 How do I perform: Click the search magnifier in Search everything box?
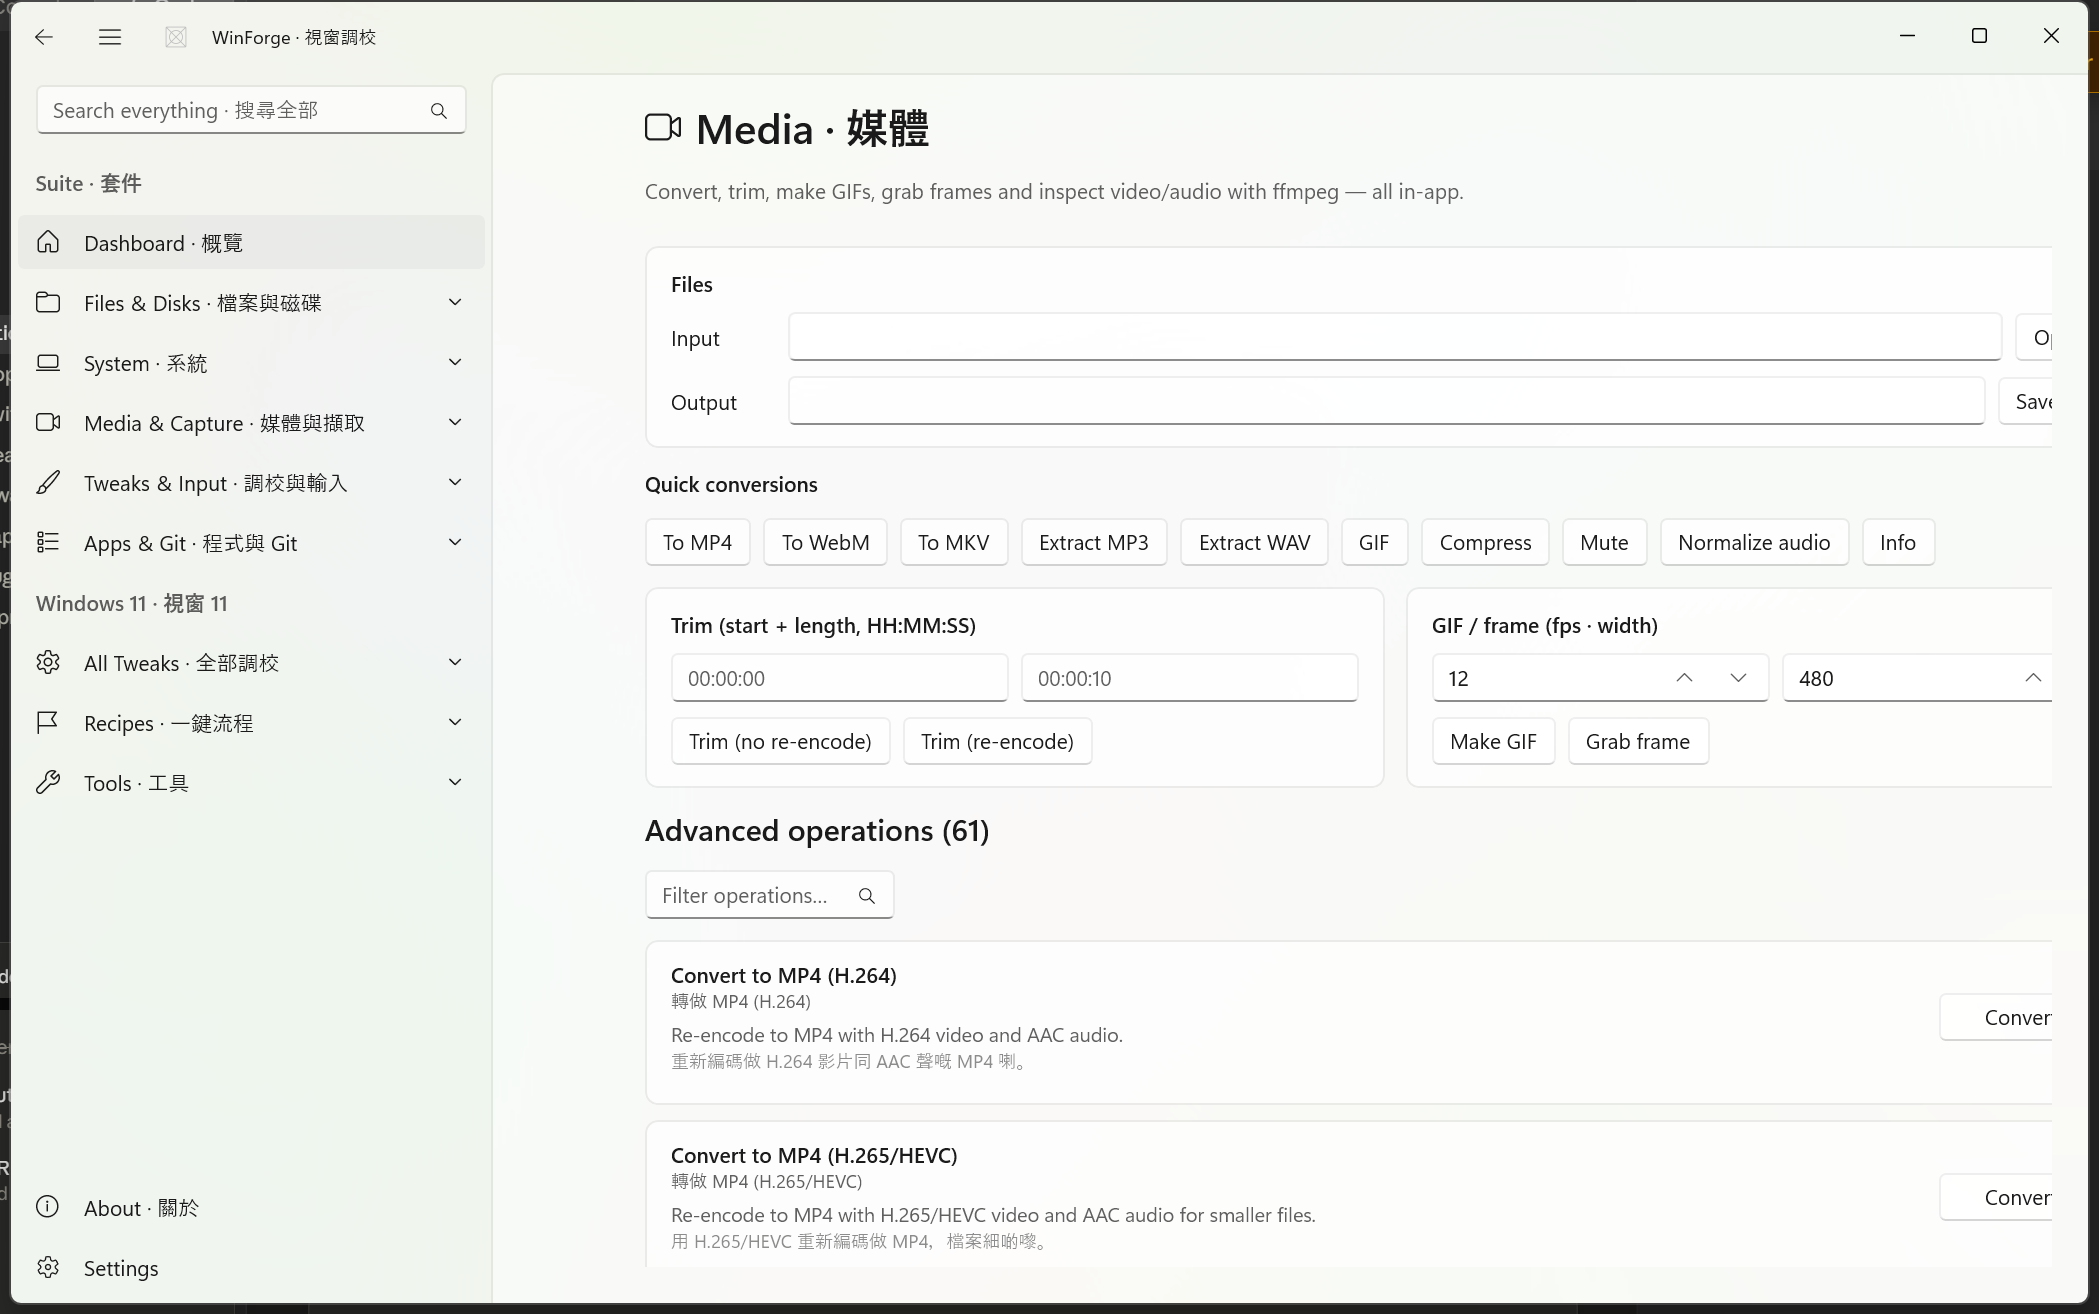(x=438, y=111)
